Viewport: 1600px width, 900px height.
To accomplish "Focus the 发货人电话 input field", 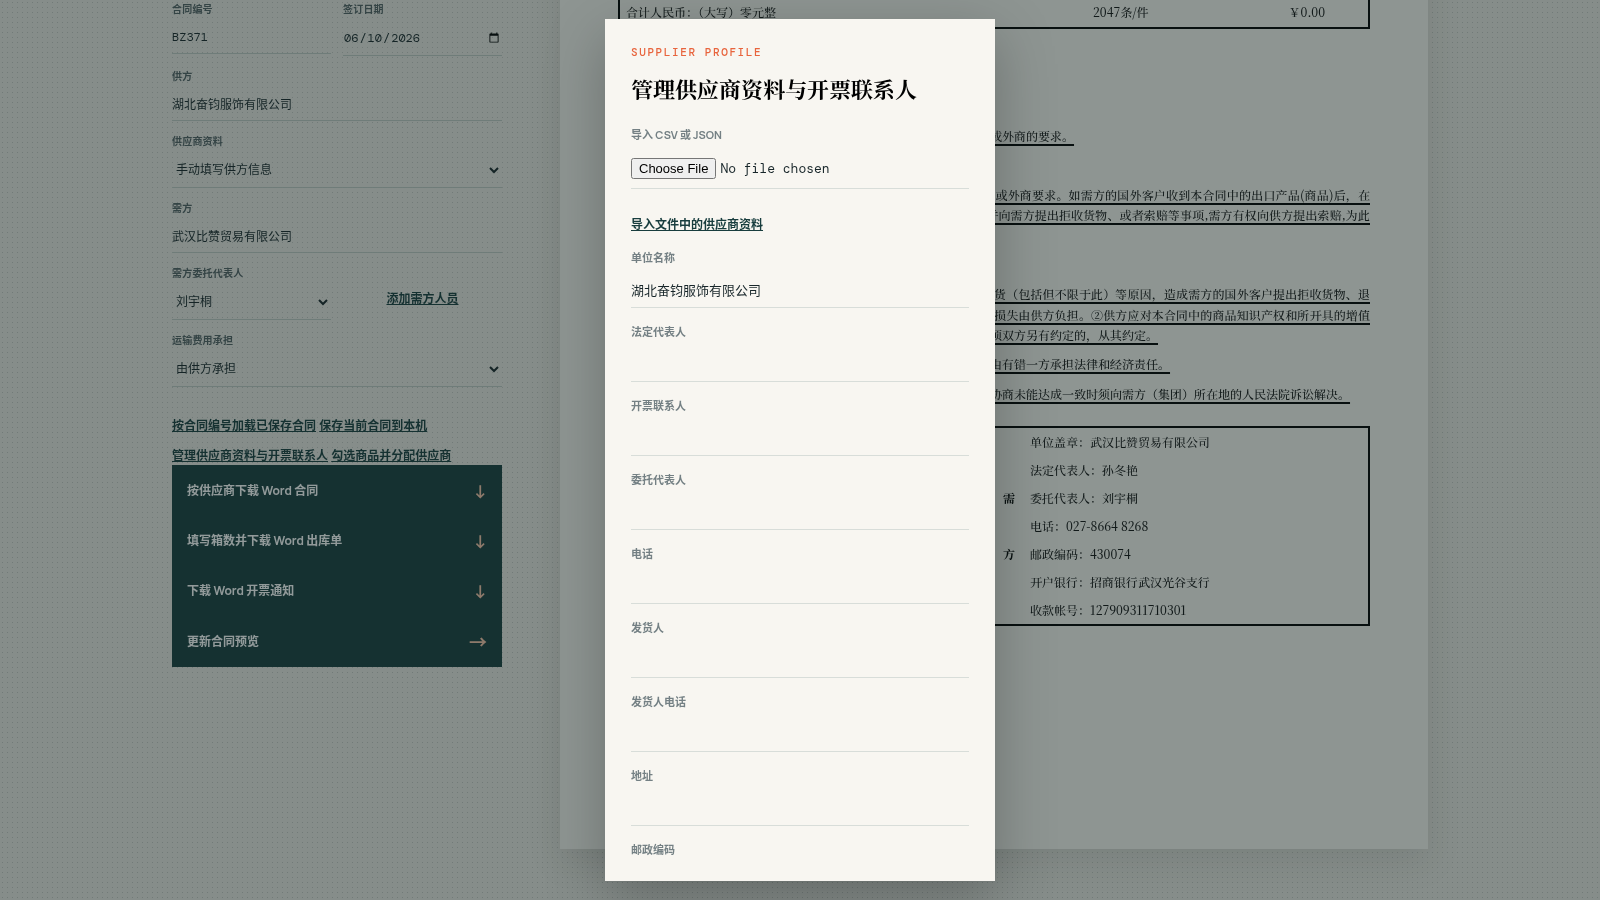I will point(800,735).
